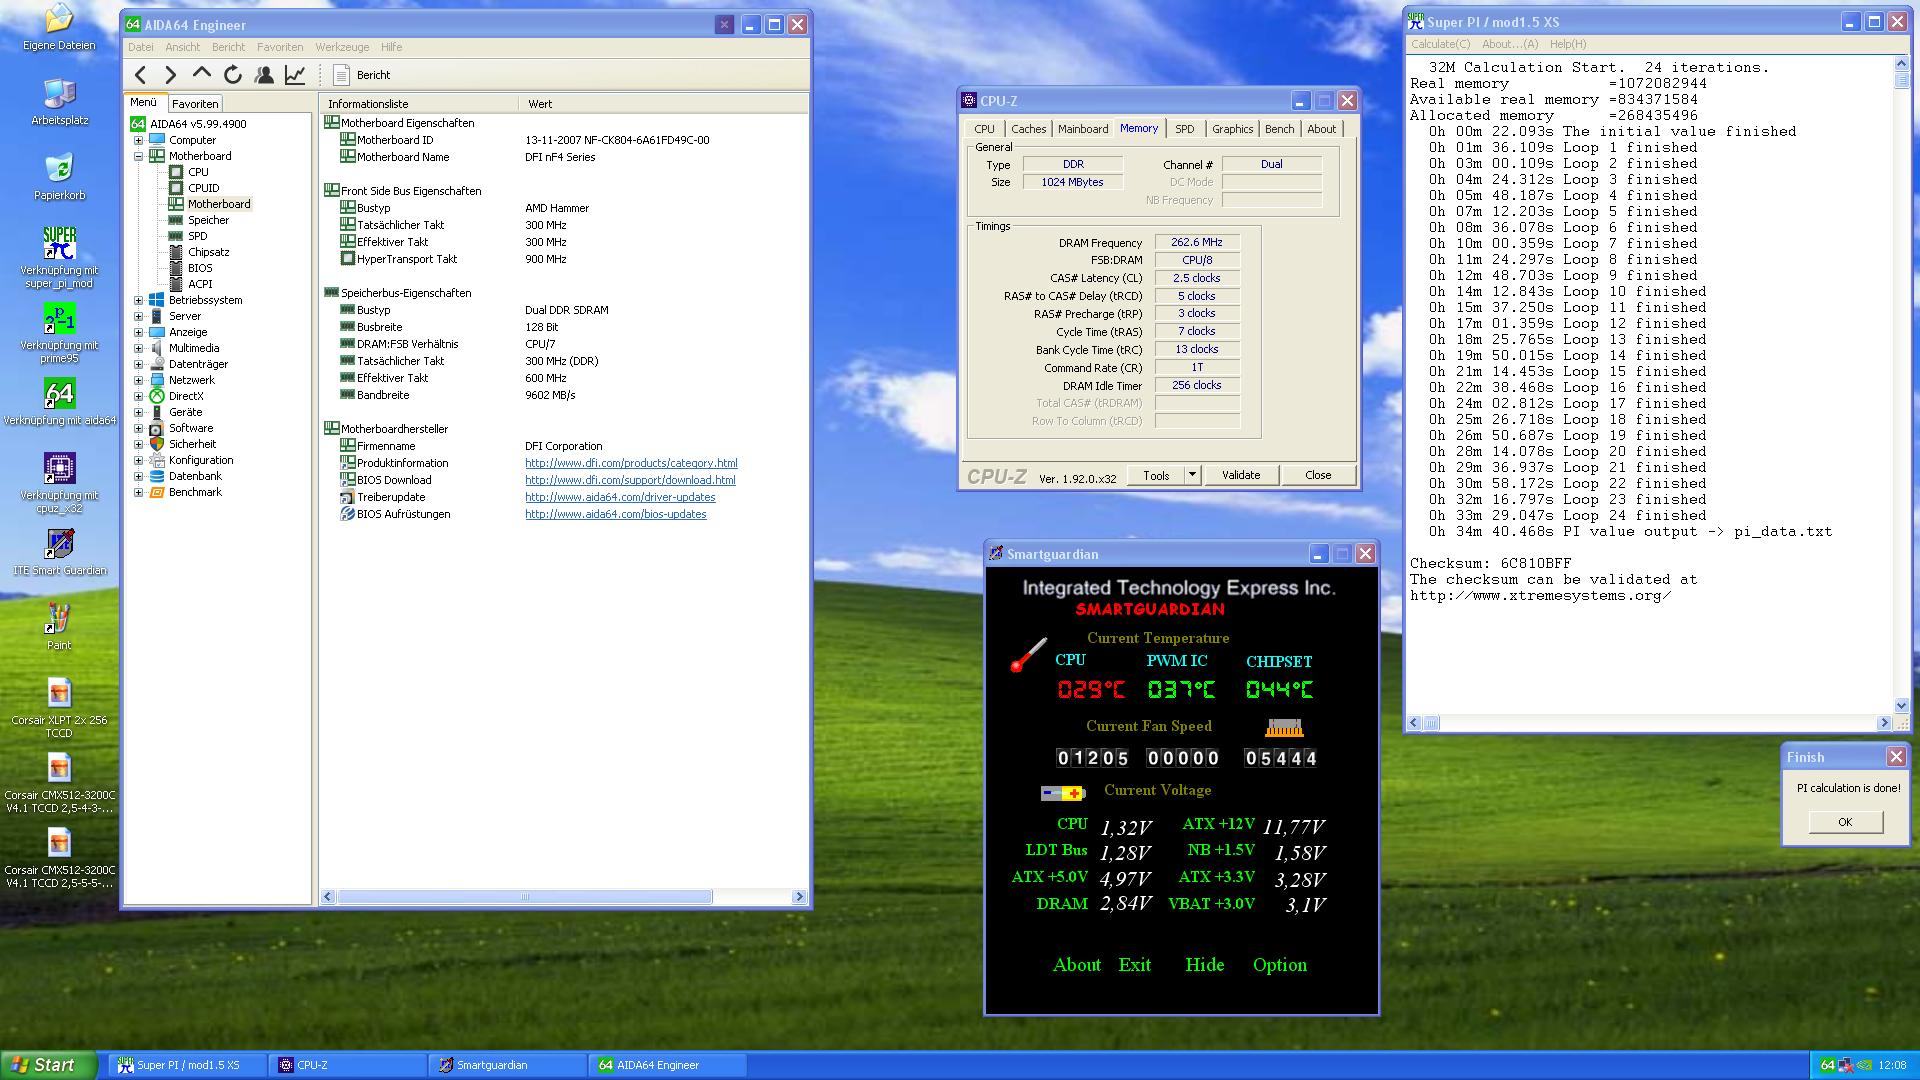The width and height of the screenshot is (1920, 1080).
Task: Switch to Favoriten tab
Action: coord(195,104)
